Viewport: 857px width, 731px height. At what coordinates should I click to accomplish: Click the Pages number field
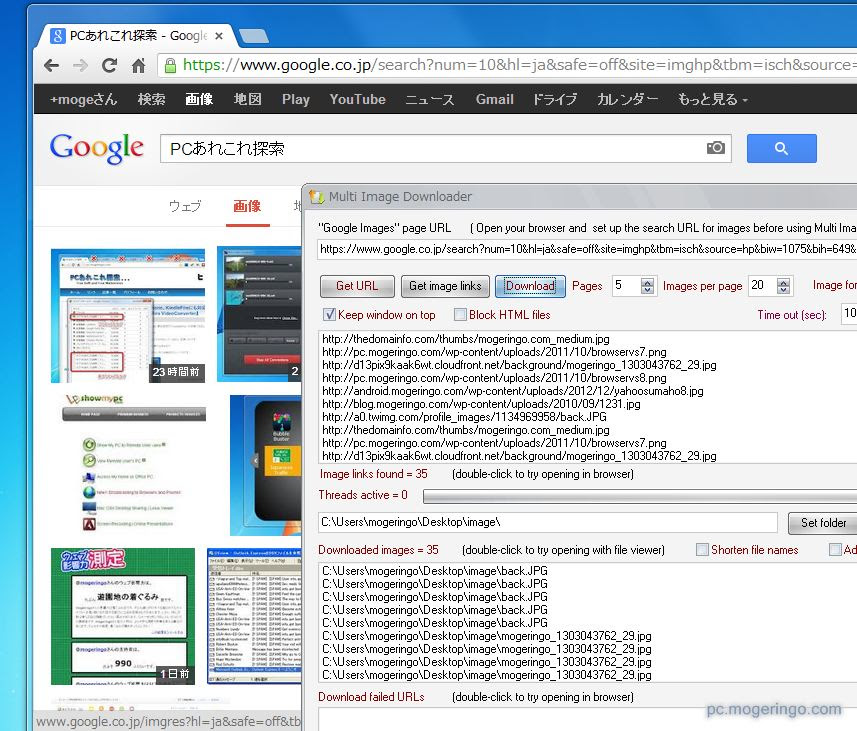(x=626, y=285)
